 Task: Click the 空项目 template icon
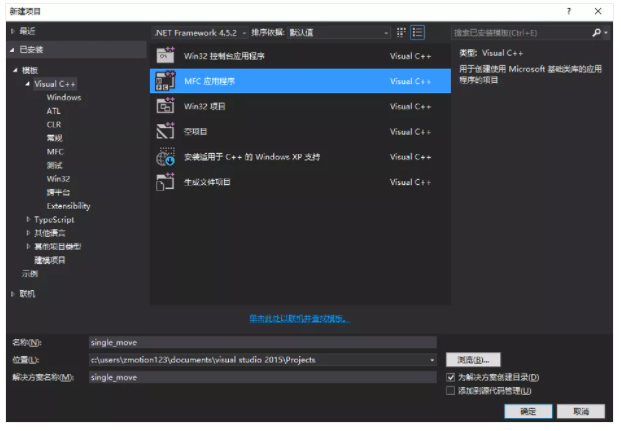[165, 131]
